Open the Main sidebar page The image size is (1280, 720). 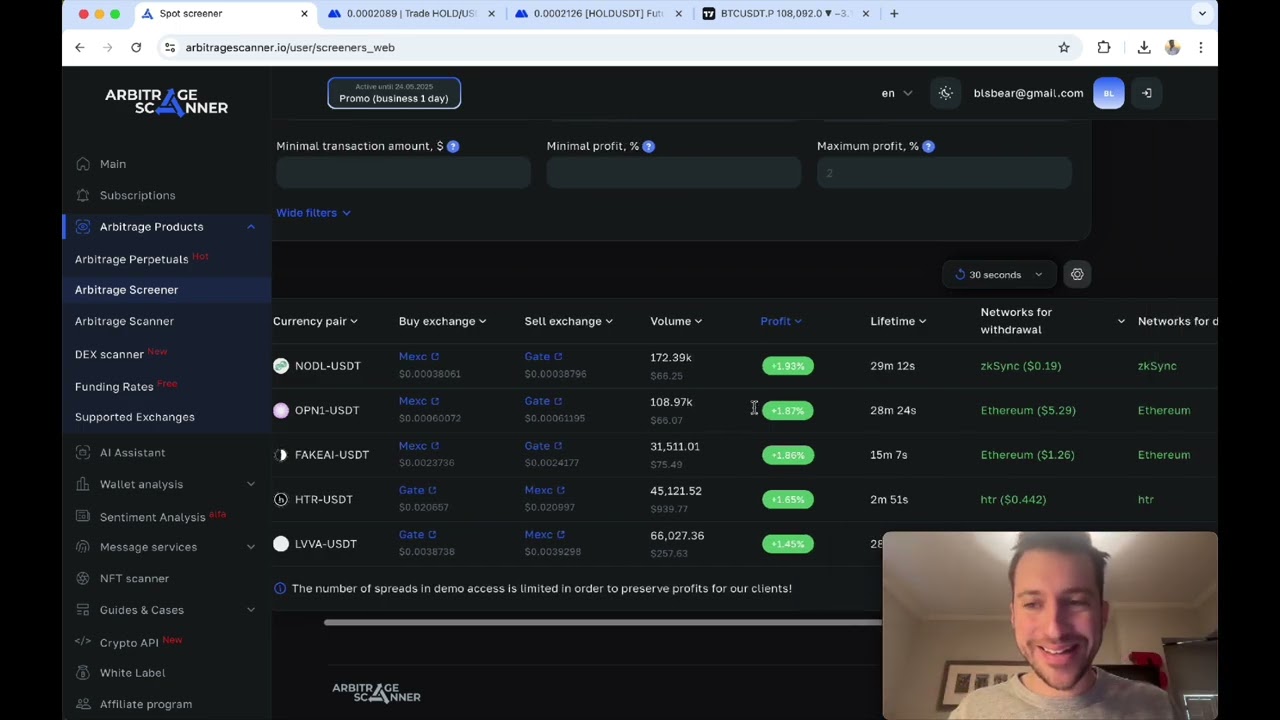click(112, 164)
